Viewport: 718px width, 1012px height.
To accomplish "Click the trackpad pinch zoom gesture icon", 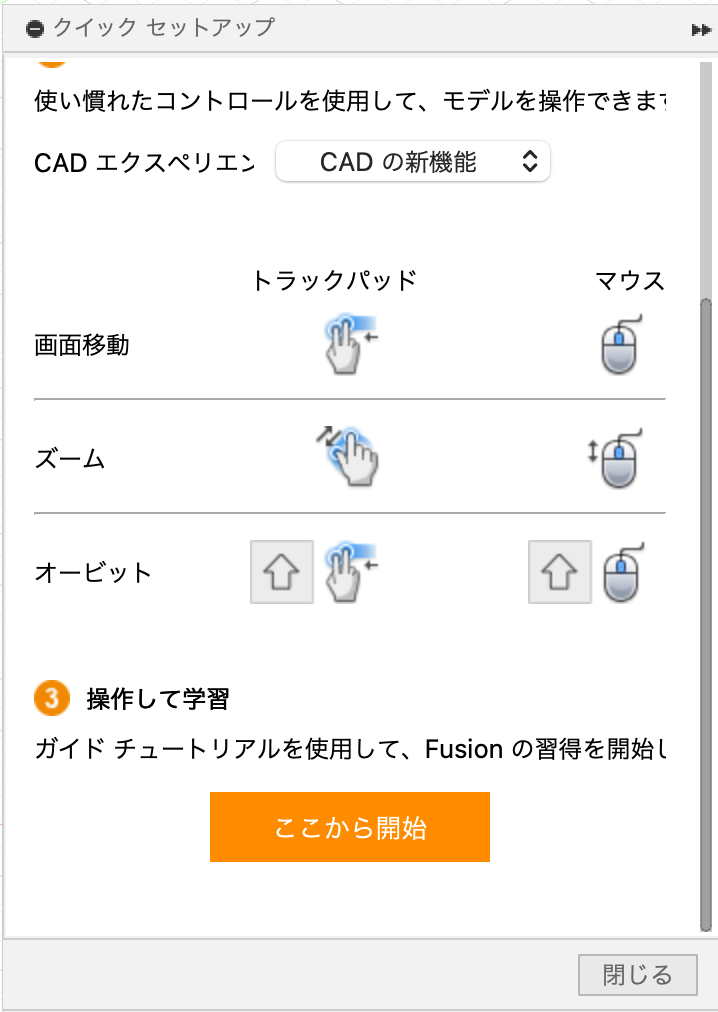I will (347, 456).
